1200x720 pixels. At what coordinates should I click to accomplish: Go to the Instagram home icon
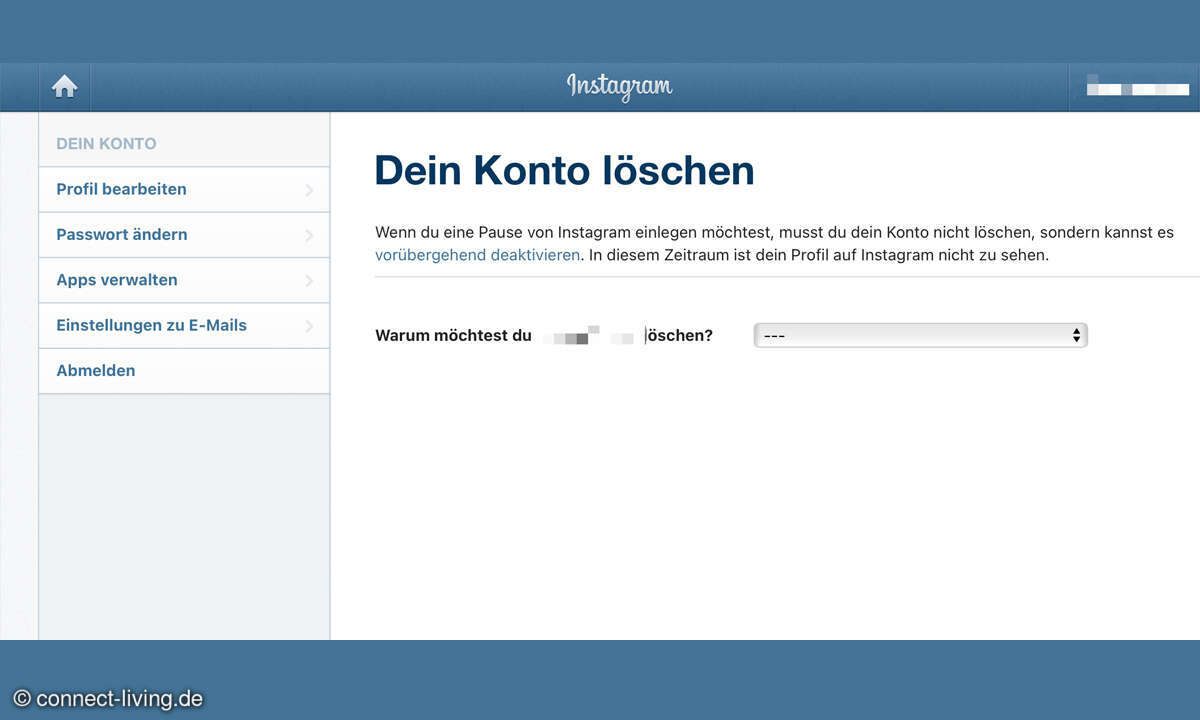pyautogui.click(x=65, y=87)
